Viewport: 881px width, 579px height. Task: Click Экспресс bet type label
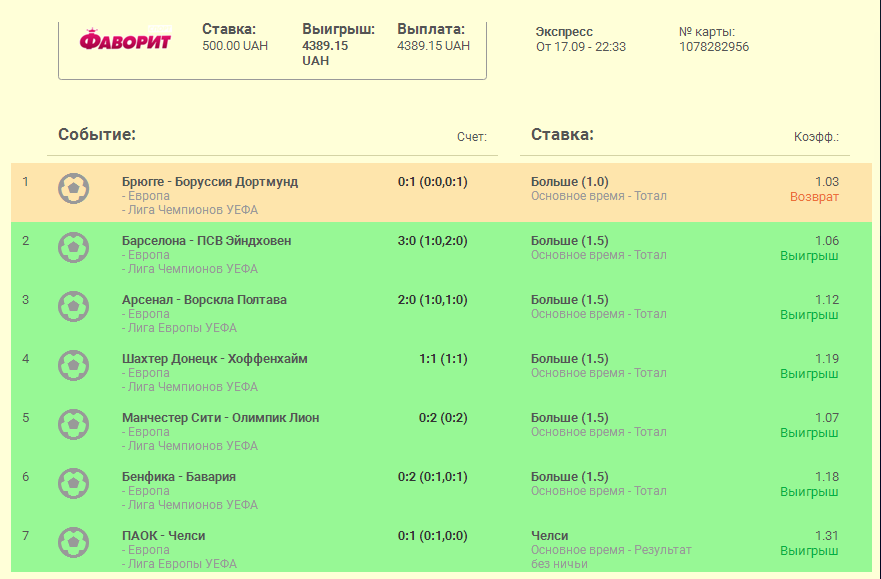[564, 32]
